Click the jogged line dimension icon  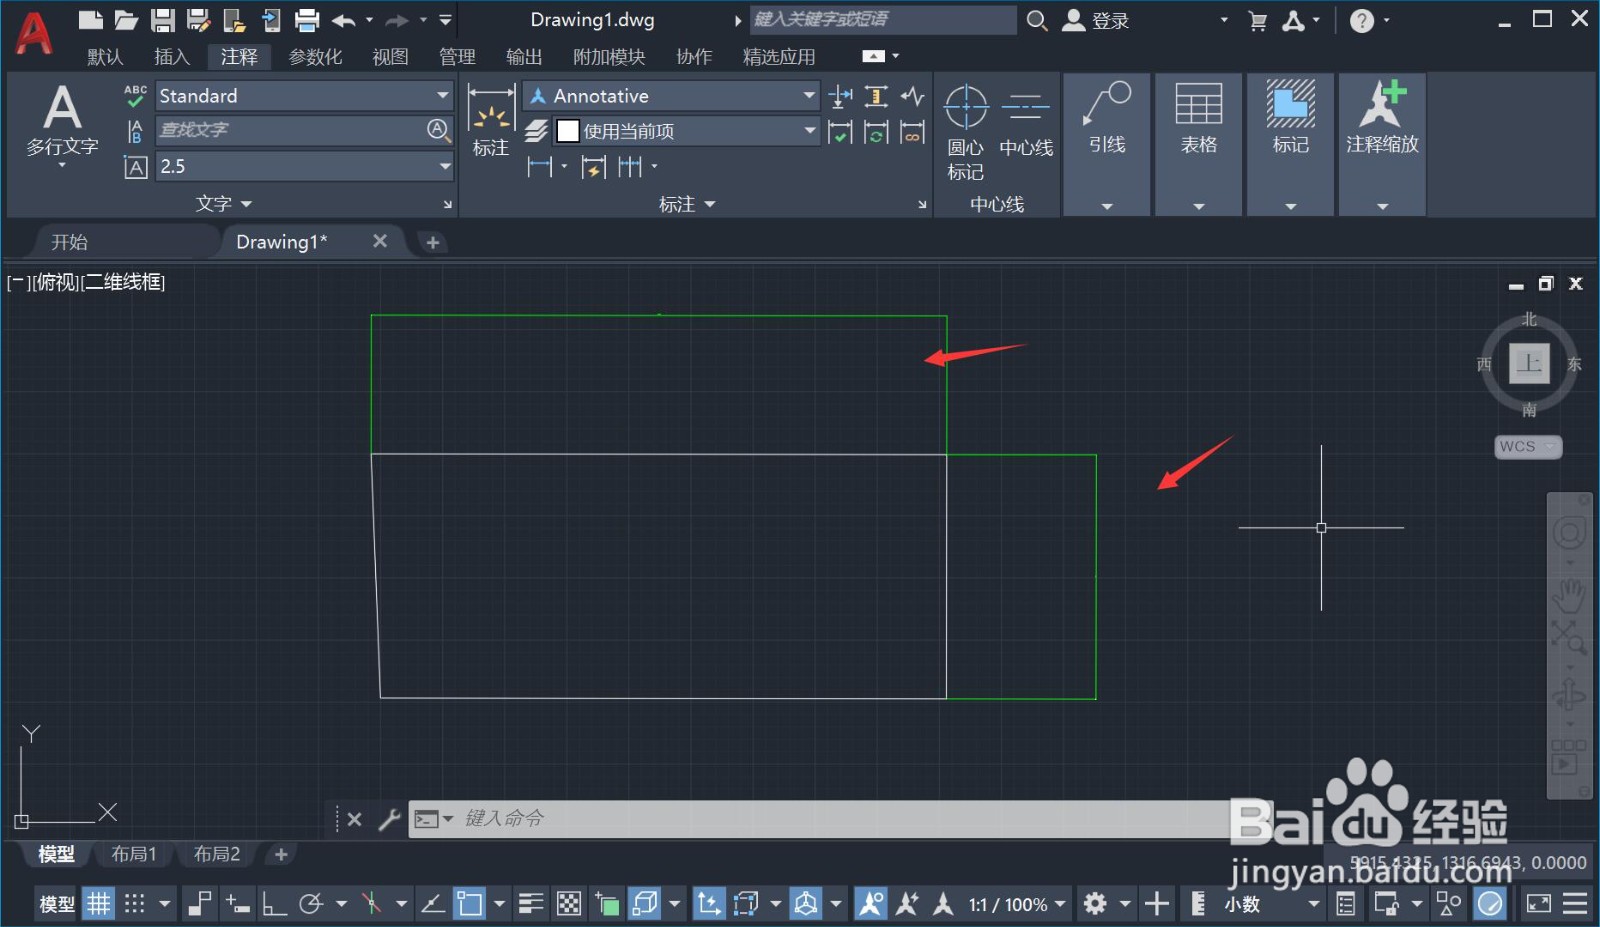click(x=912, y=96)
